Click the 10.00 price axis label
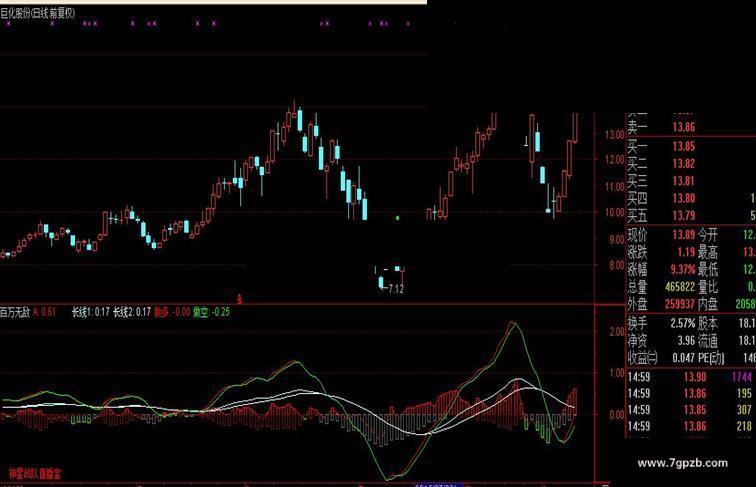This screenshot has height=487, width=756. (x=615, y=212)
